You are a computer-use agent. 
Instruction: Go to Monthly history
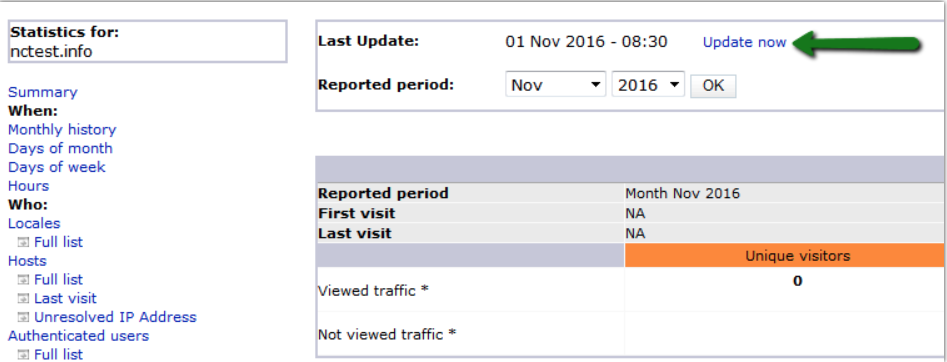click(x=62, y=130)
